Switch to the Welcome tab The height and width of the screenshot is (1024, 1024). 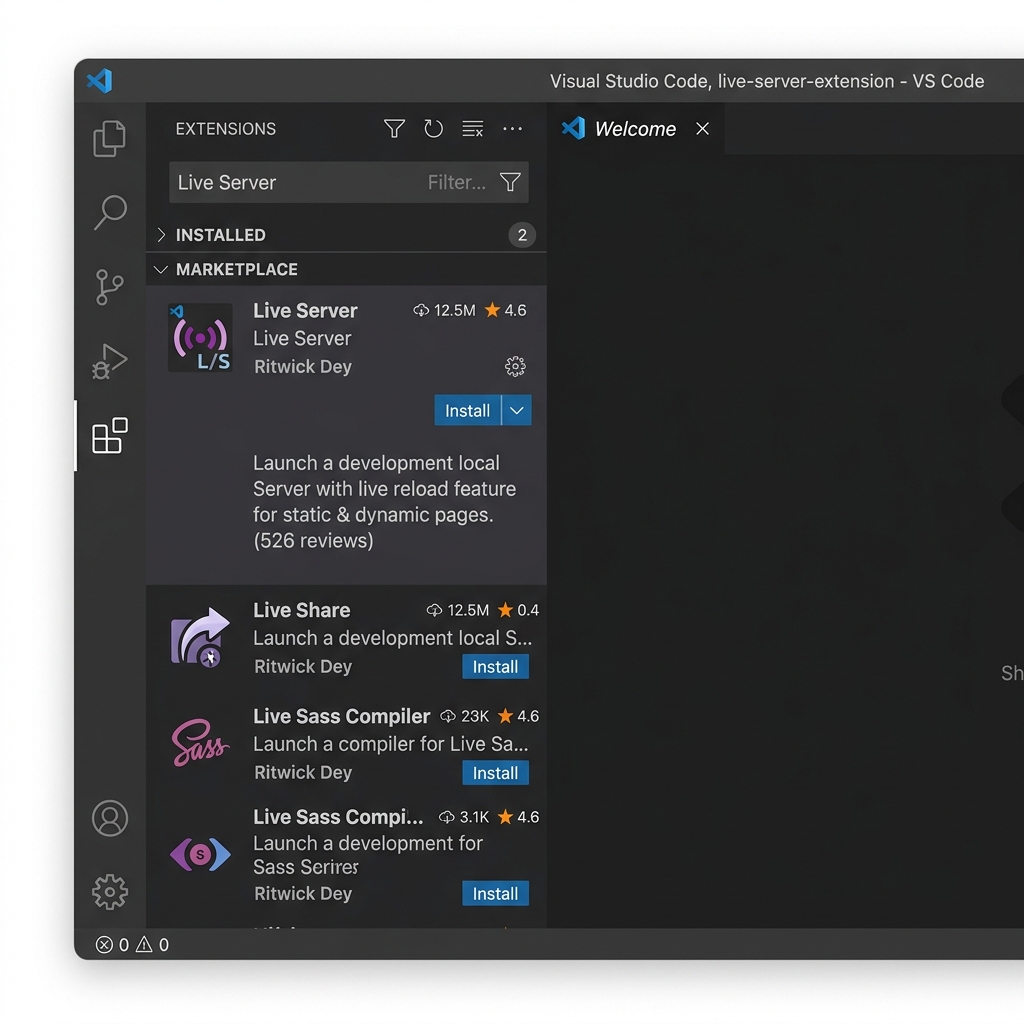click(635, 129)
